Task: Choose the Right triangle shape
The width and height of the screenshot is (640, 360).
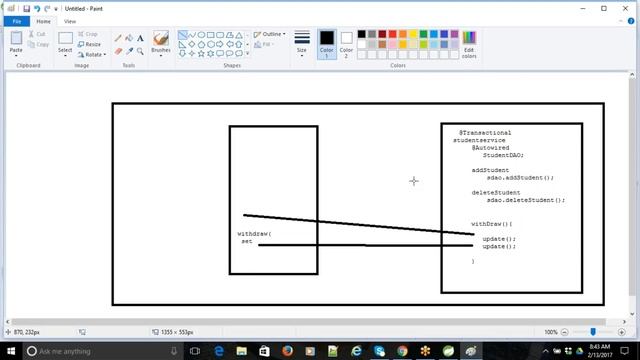Action: coord(182,44)
